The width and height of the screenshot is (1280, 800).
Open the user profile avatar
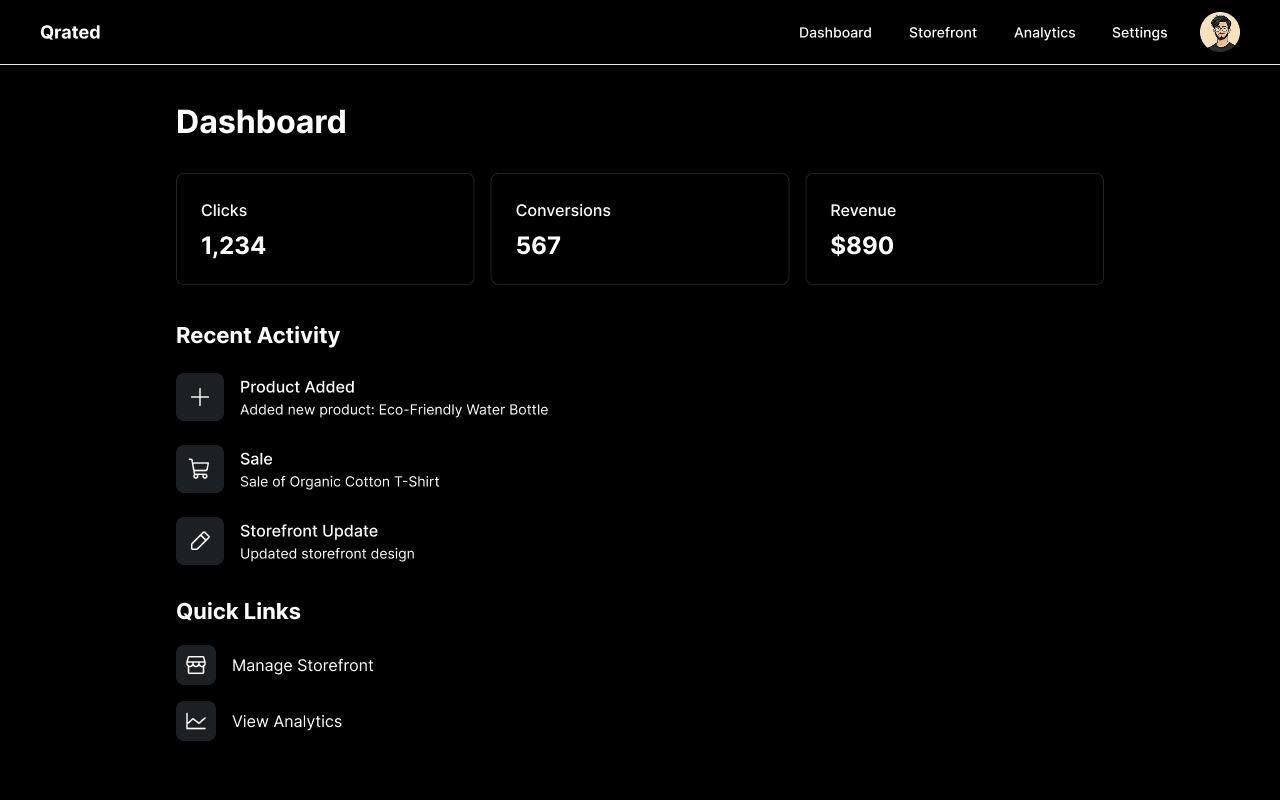(x=1220, y=32)
